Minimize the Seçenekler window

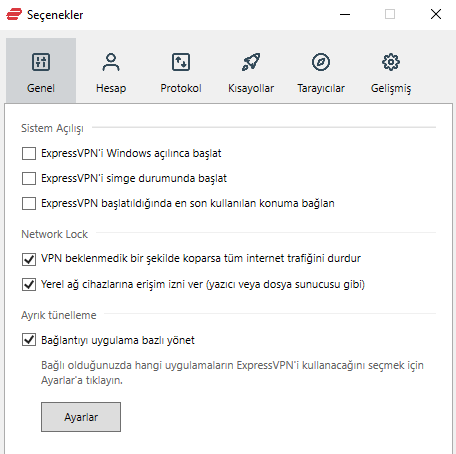click(345, 14)
